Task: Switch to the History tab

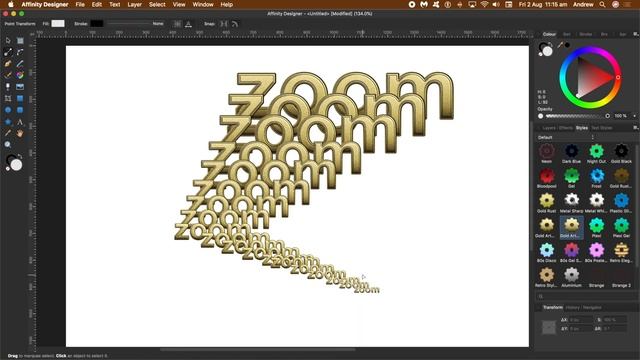Action: [x=572, y=307]
